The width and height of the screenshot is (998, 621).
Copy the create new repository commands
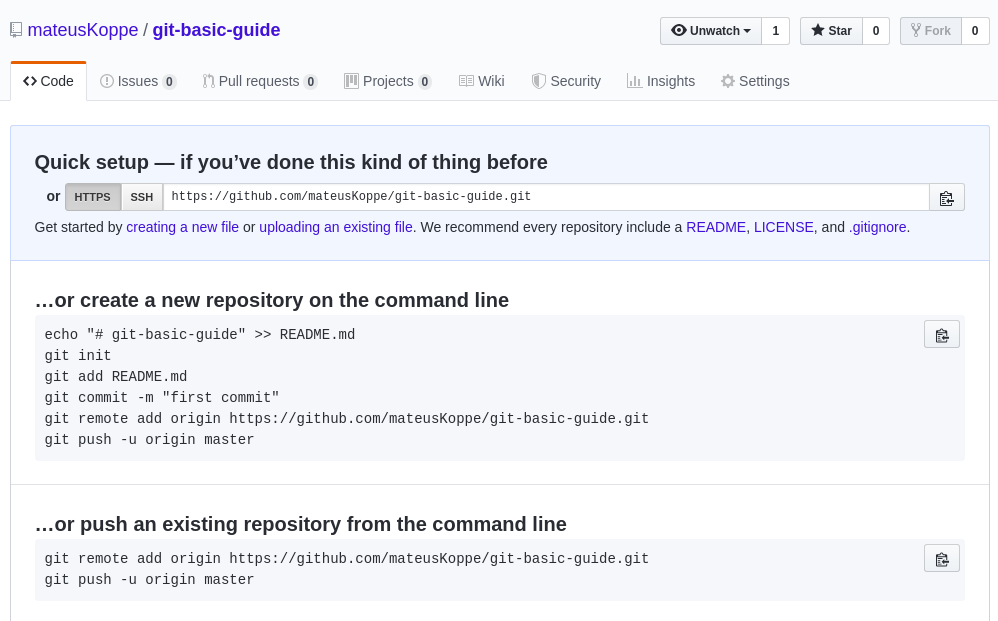[941, 334]
